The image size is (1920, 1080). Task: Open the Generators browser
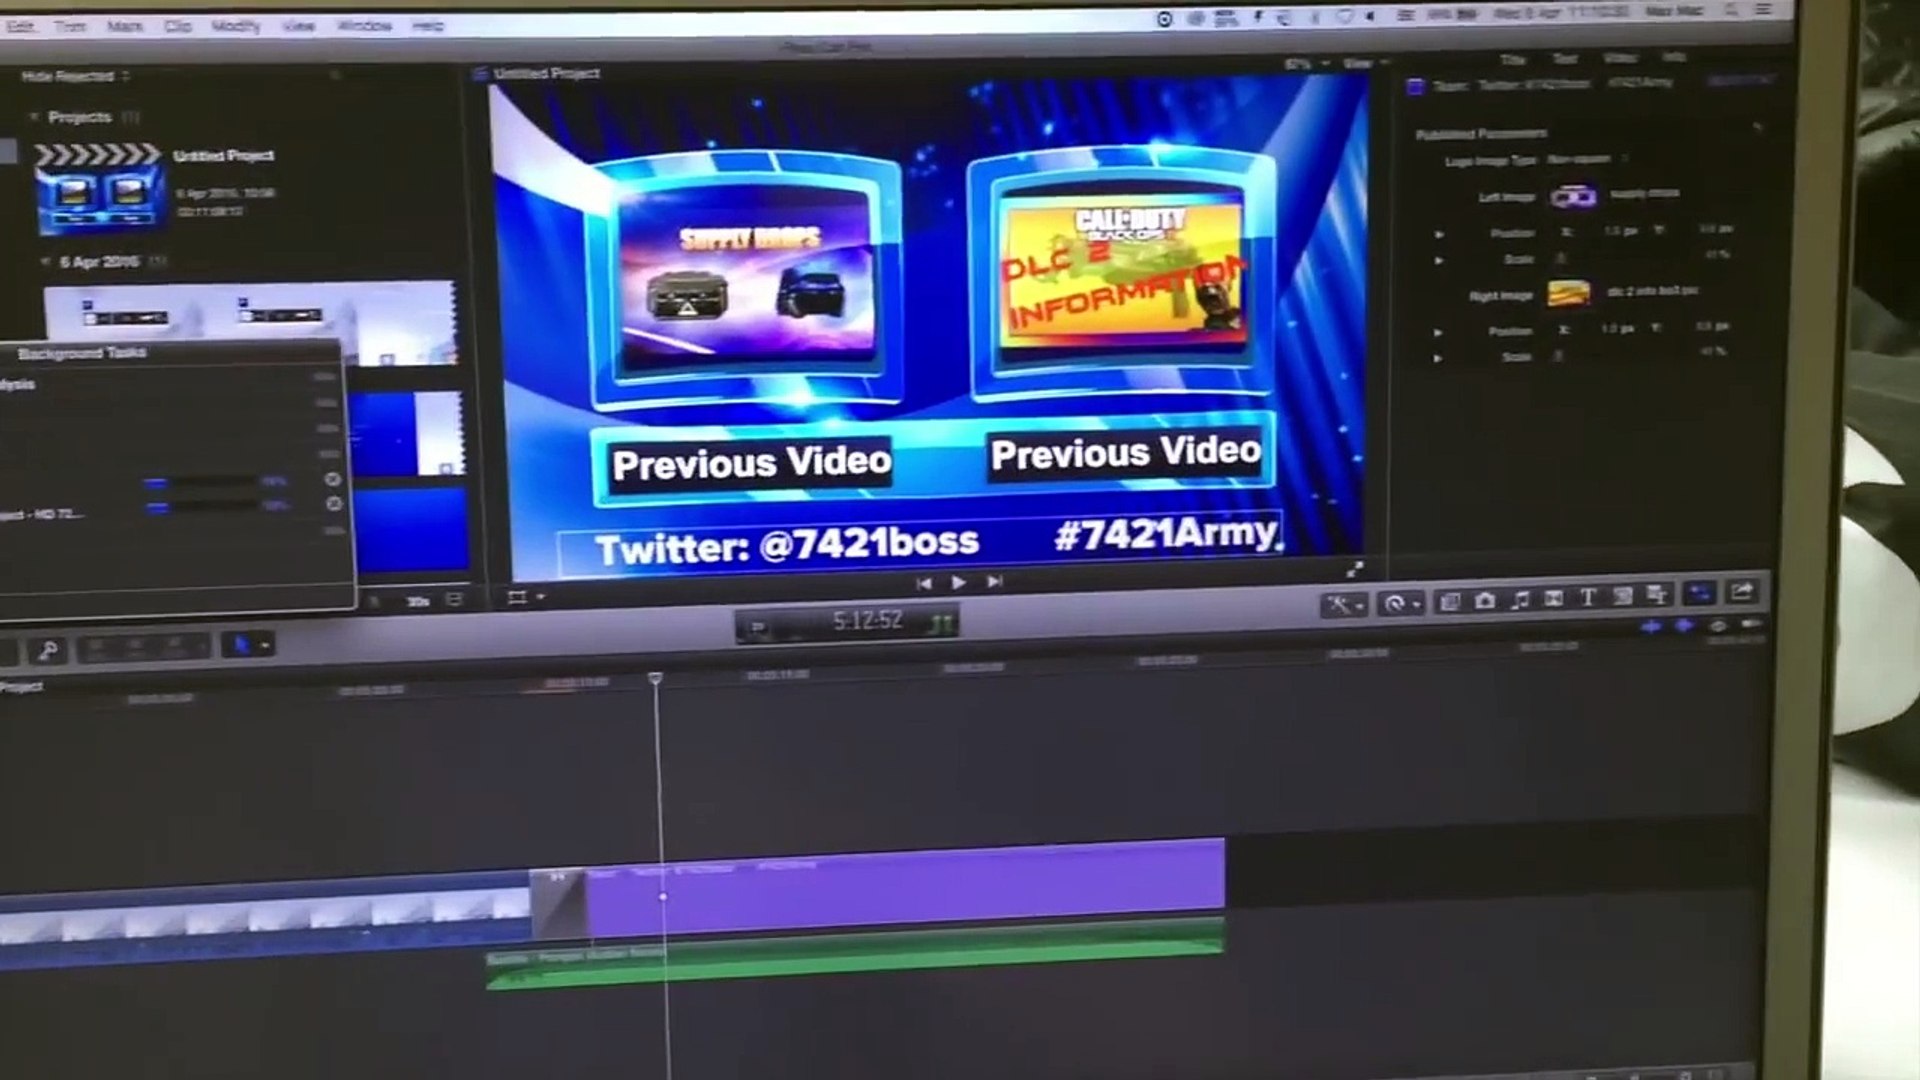[1623, 596]
